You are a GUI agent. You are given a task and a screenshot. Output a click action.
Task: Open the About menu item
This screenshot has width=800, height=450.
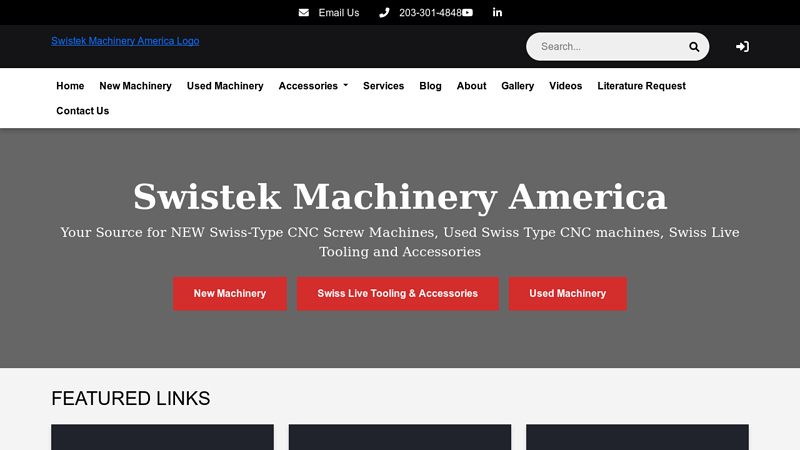tap(471, 86)
